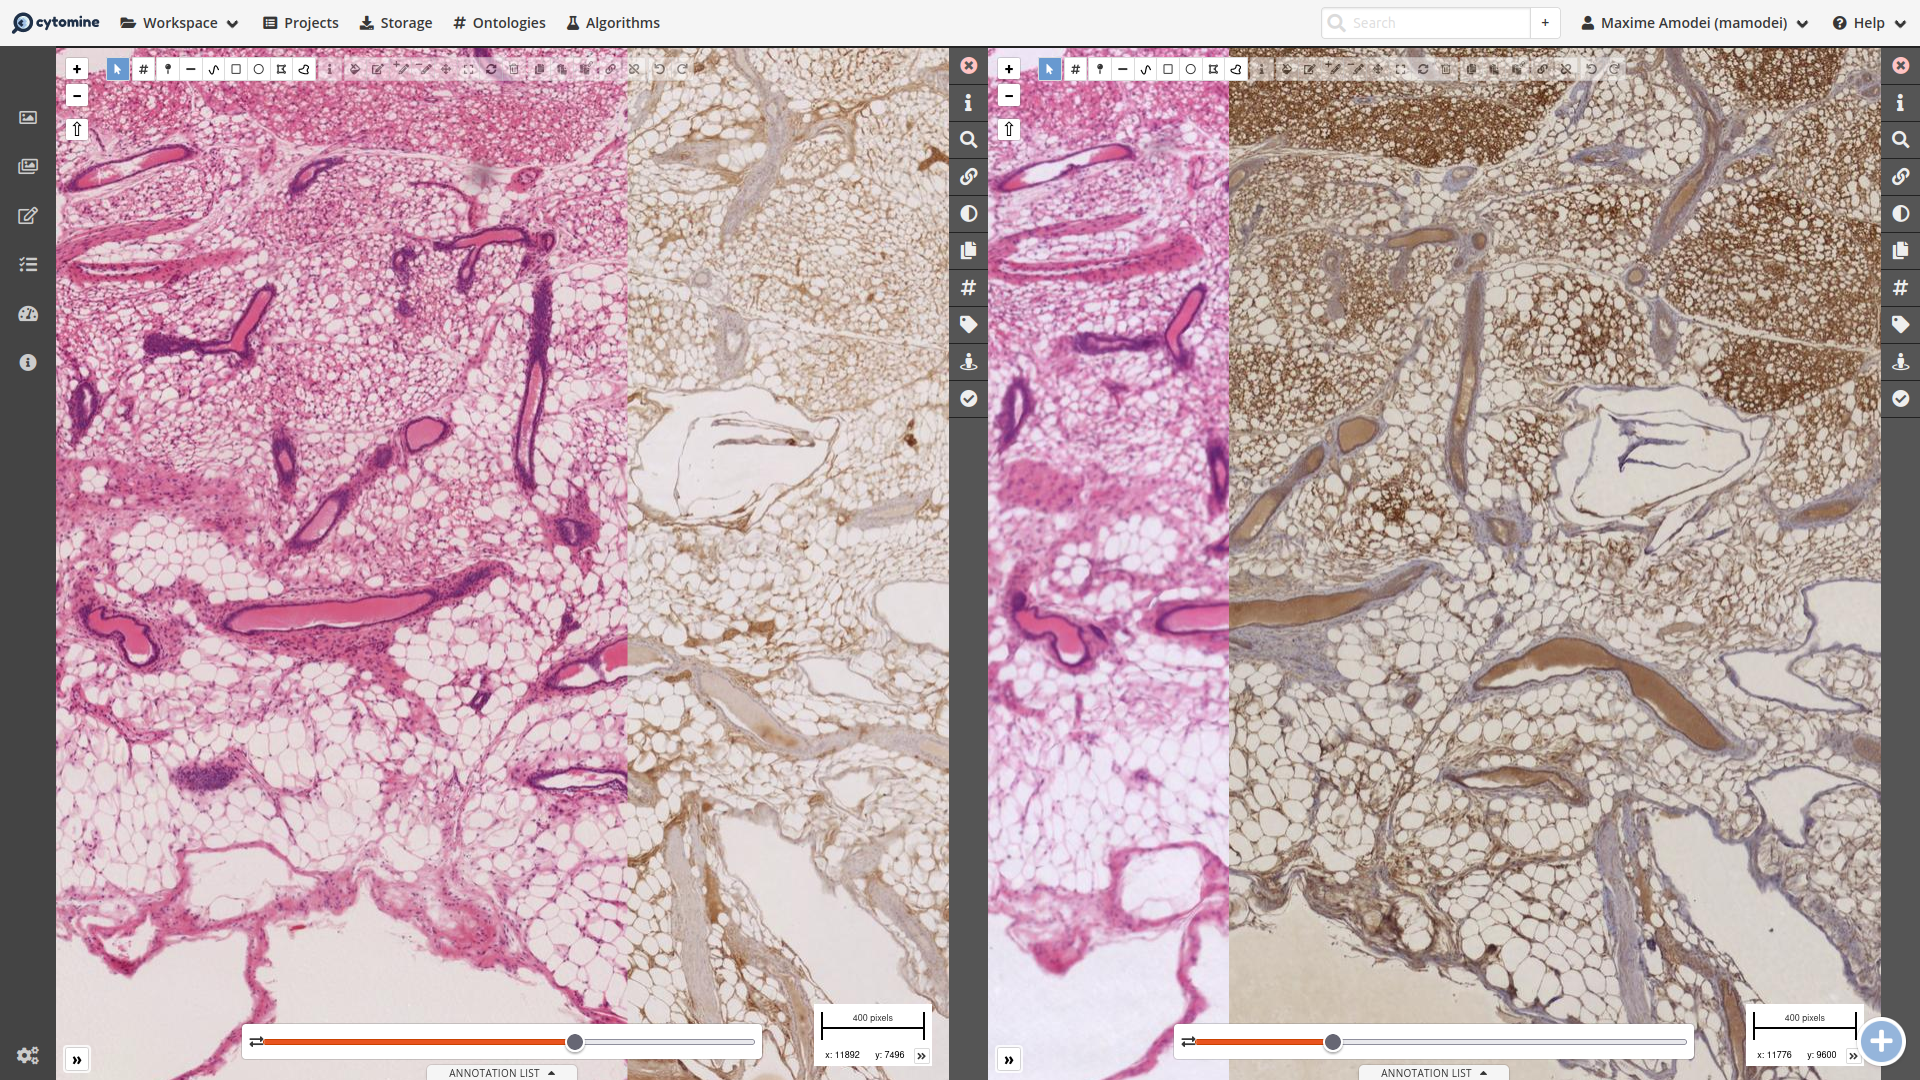Open the Ontologies menu item
The width and height of the screenshot is (1920, 1080).
(x=499, y=23)
